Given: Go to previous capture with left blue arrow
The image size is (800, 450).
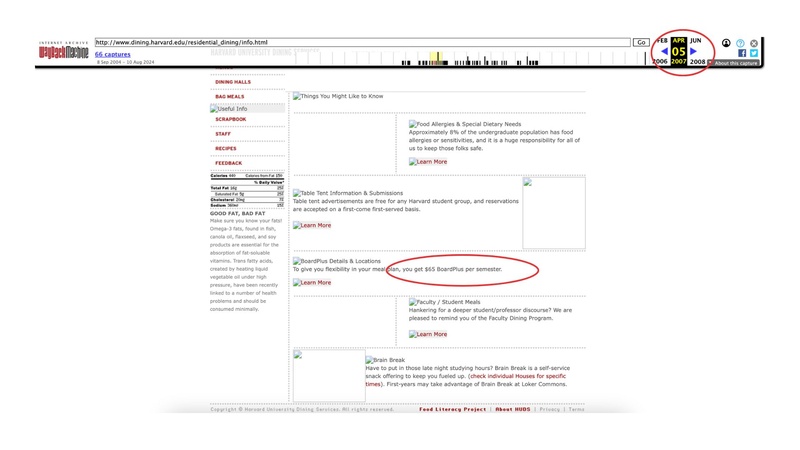Looking at the screenshot, I should point(664,51).
